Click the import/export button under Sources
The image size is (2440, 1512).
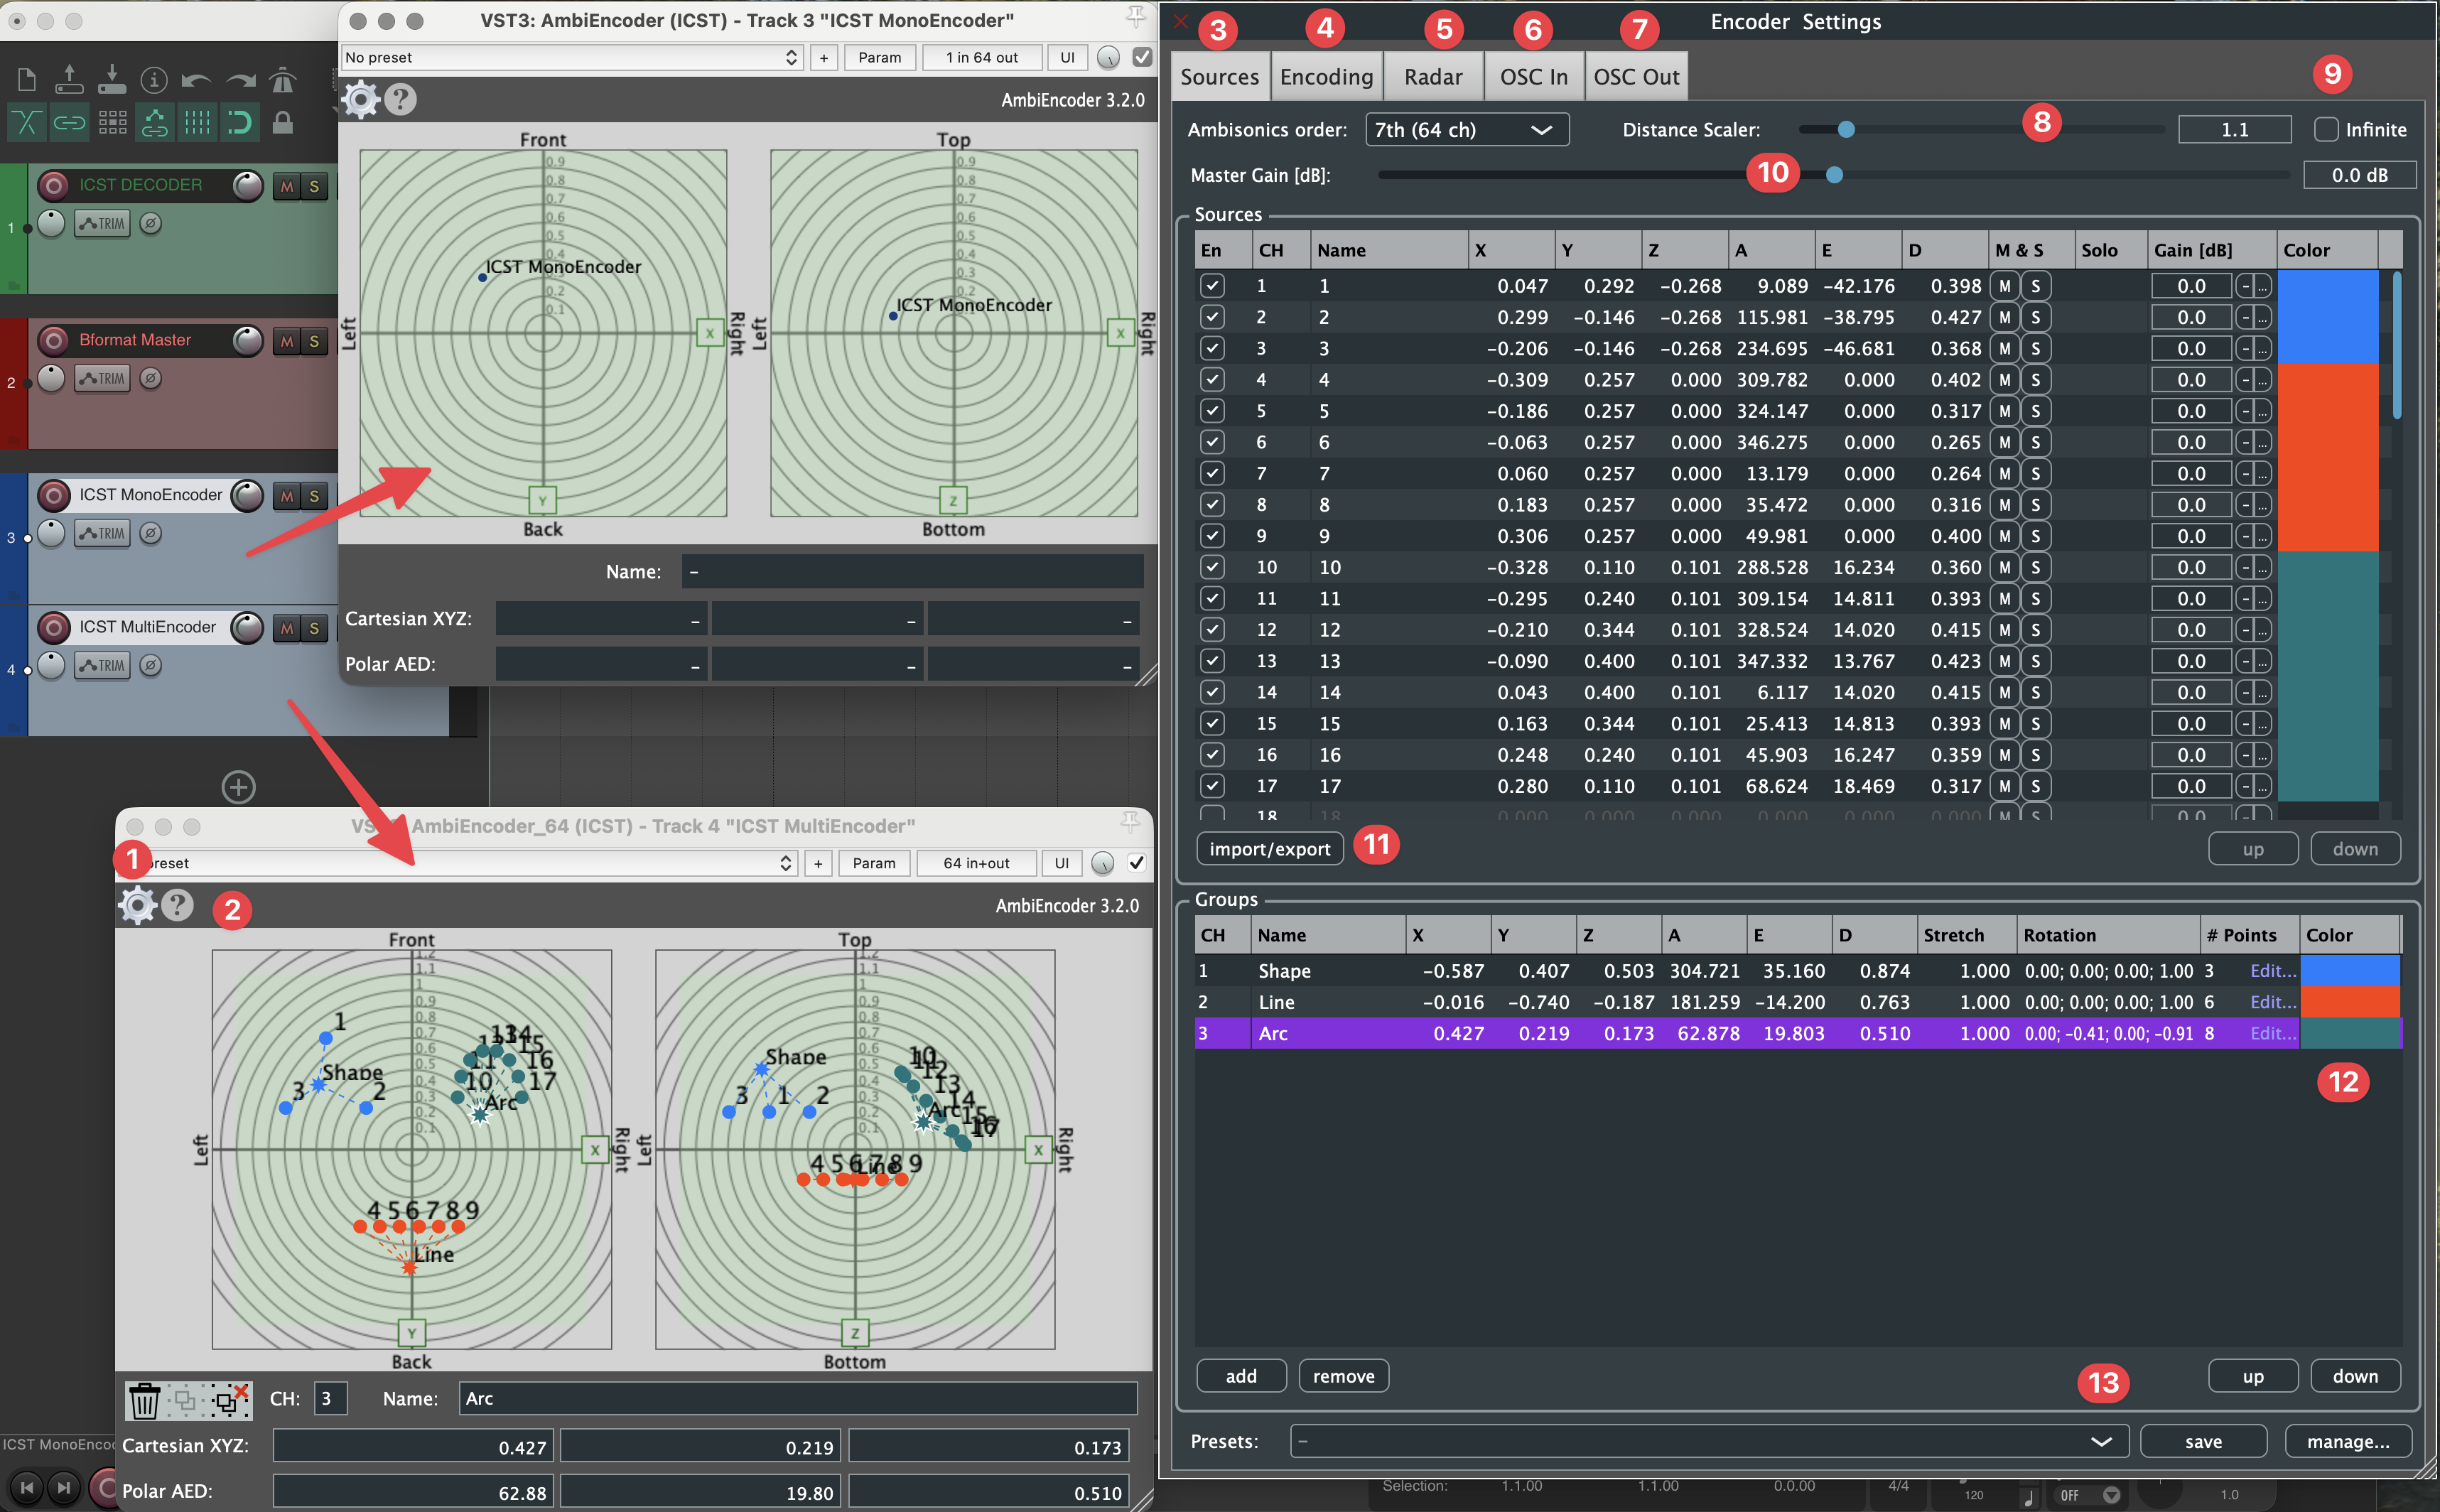tap(1268, 848)
